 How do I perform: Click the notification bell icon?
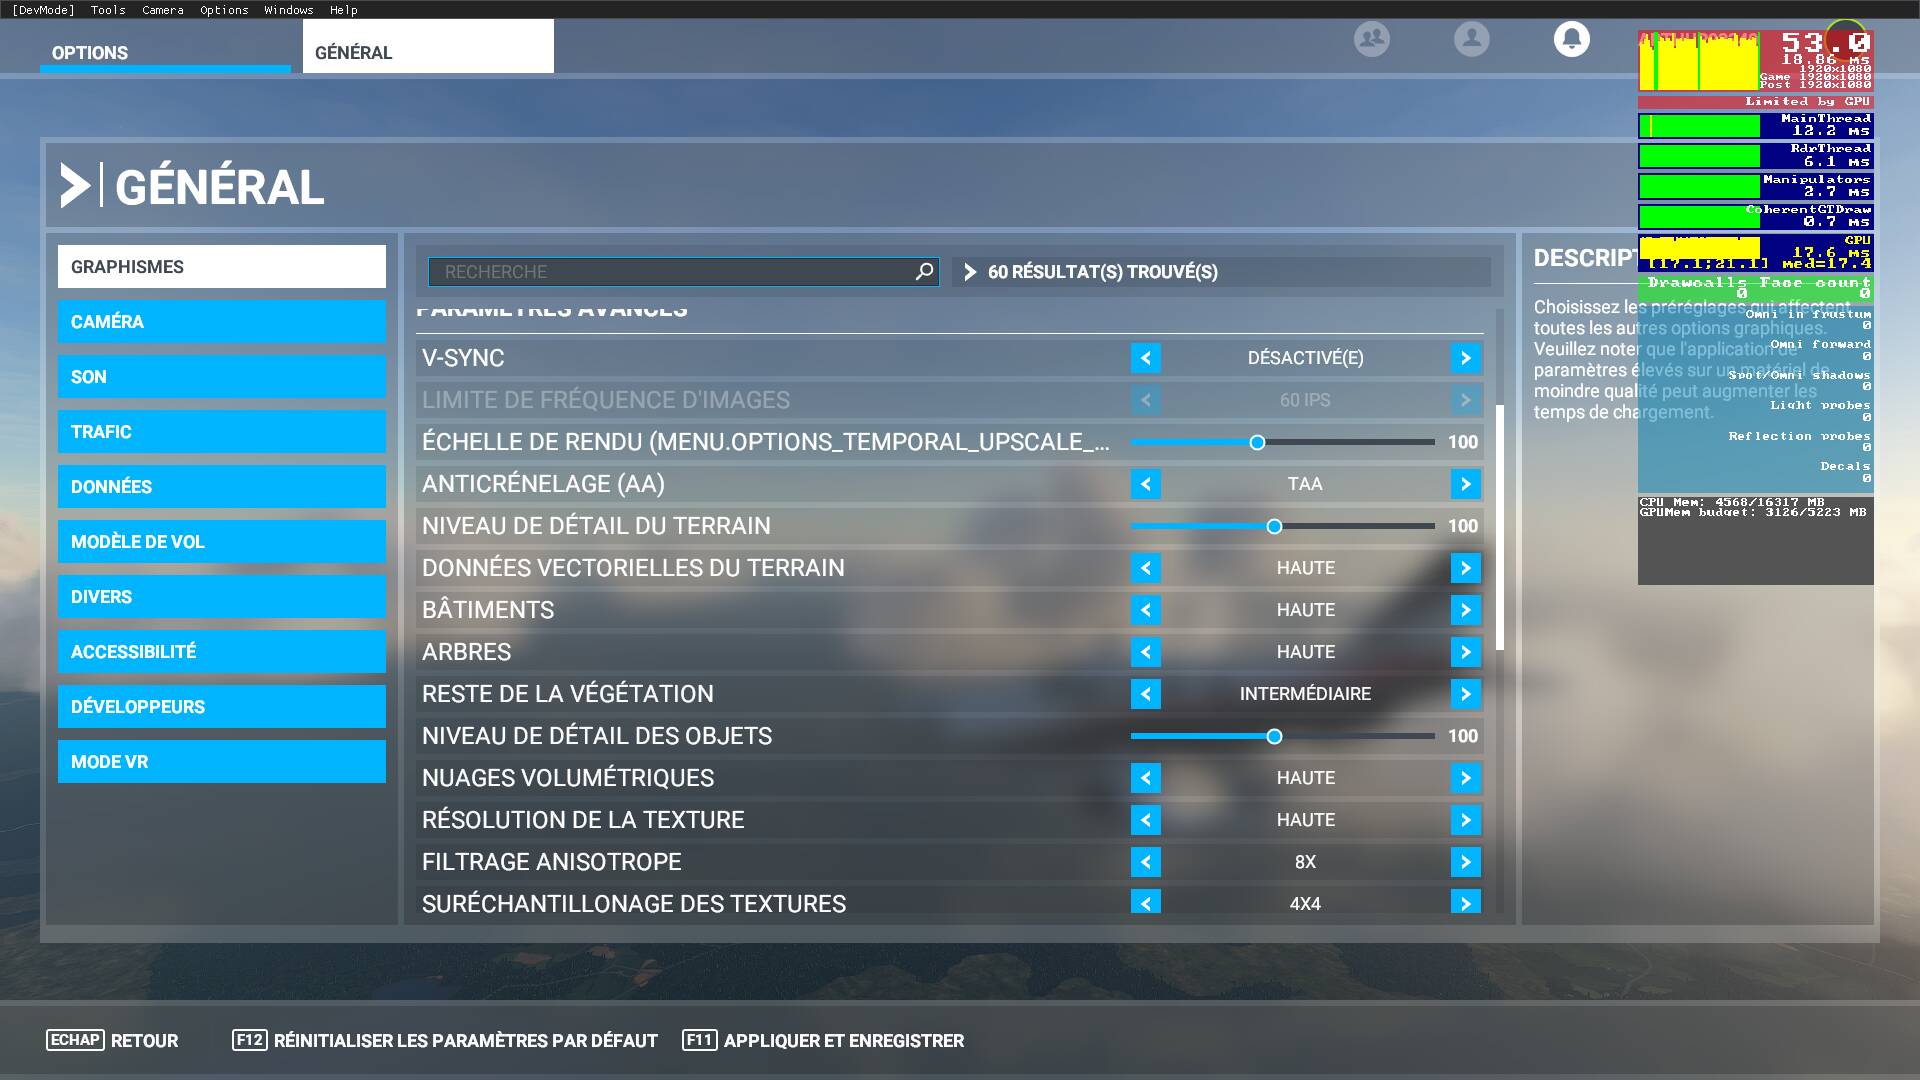coord(1571,37)
